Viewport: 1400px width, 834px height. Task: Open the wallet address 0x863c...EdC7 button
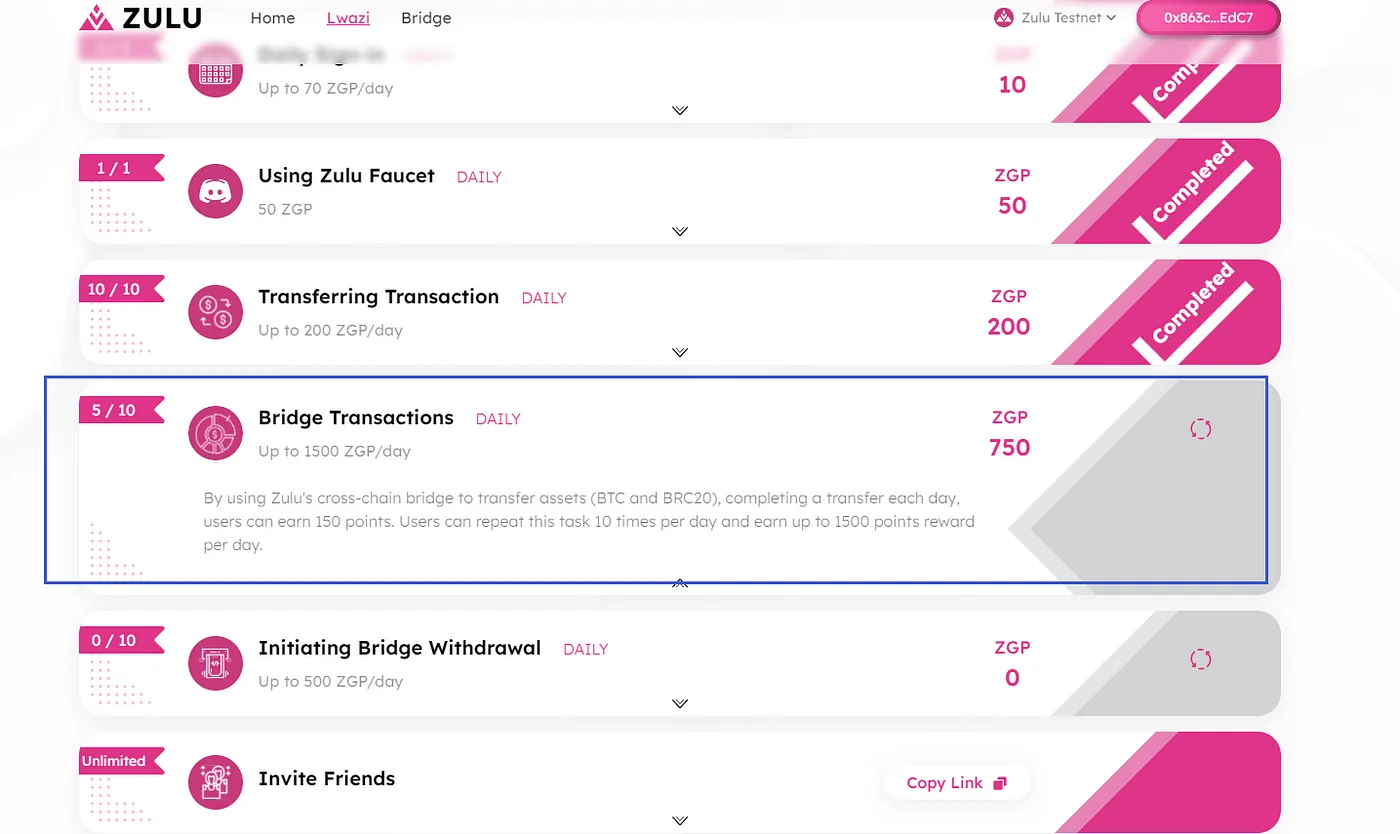pyautogui.click(x=1208, y=18)
